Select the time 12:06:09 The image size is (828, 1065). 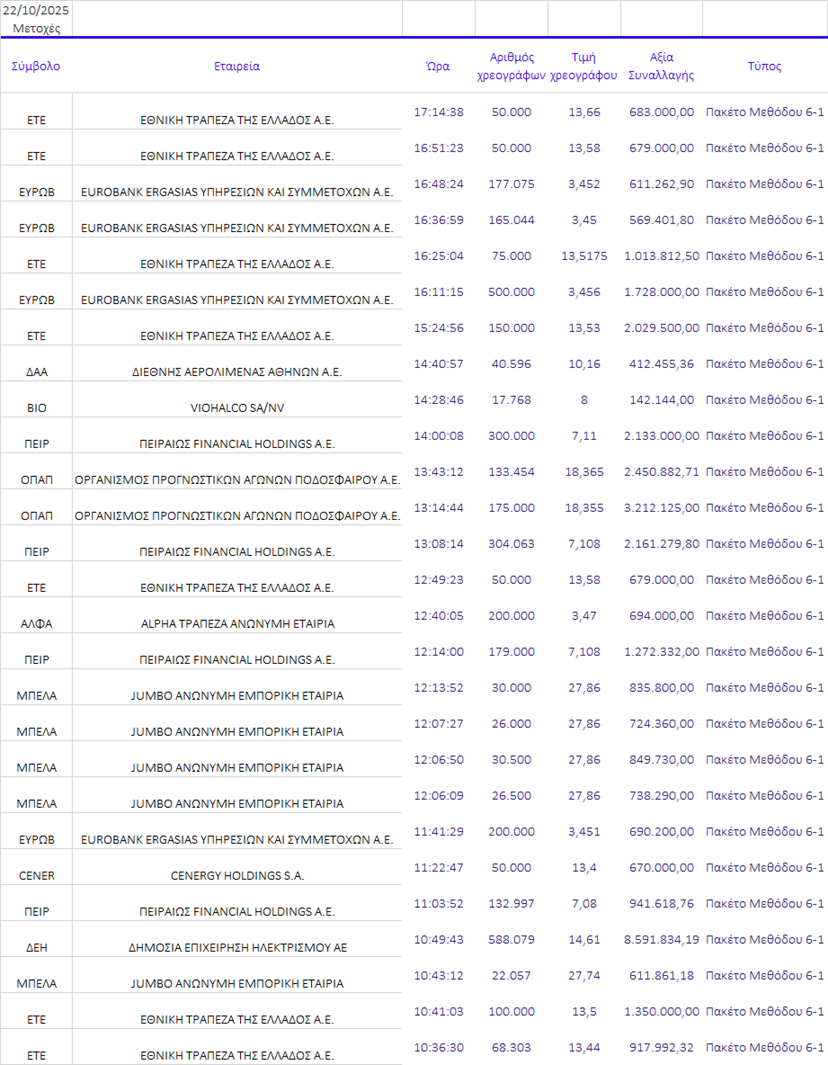(x=439, y=796)
